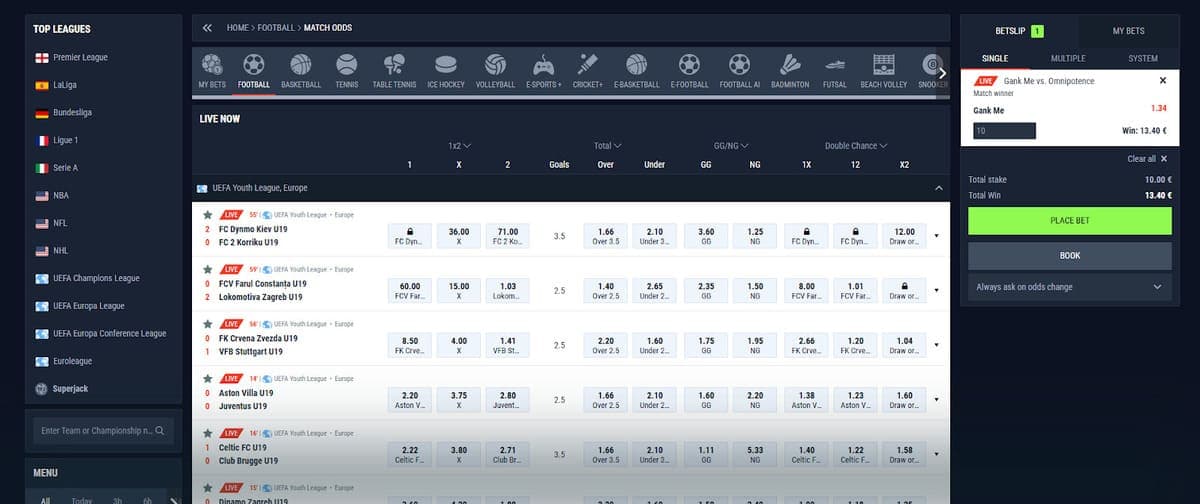Favorite Celtic FC U19 match star
Image resolution: width=1200 pixels, height=504 pixels.
207,434
